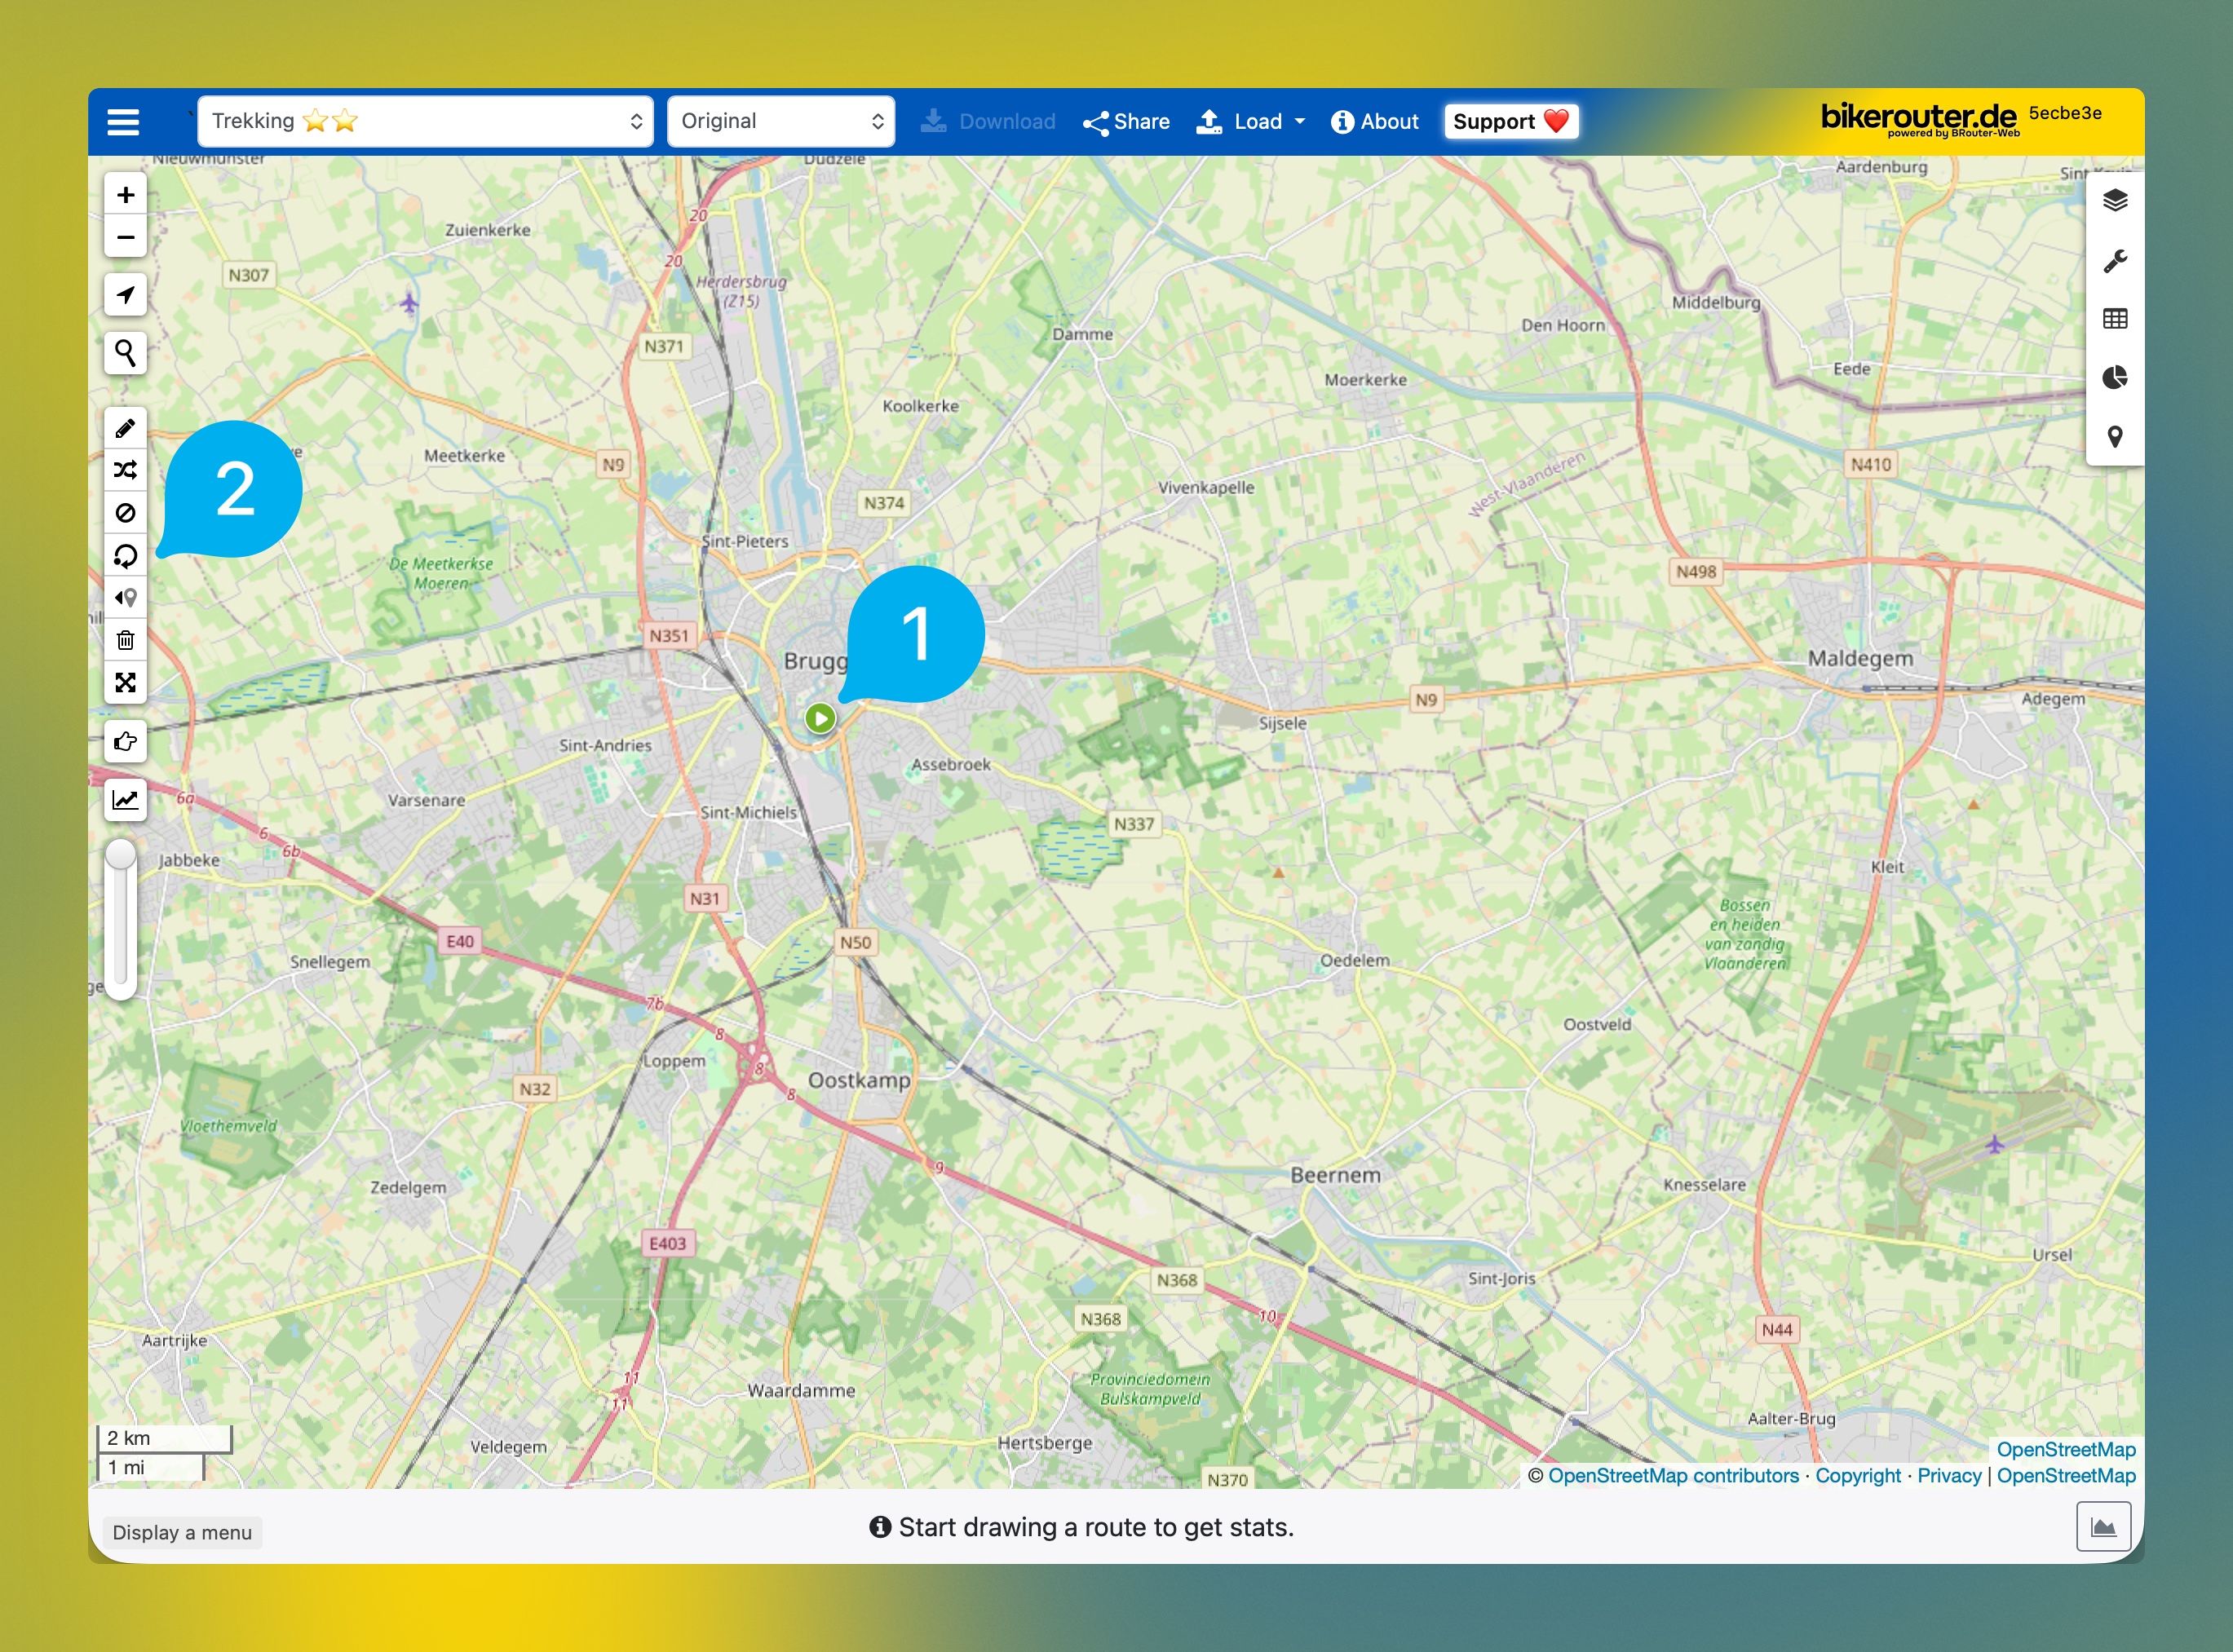Screen dimensions: 2233x1652
Task: Click the shuffle beeline routing icon
Action: (125, 470)
